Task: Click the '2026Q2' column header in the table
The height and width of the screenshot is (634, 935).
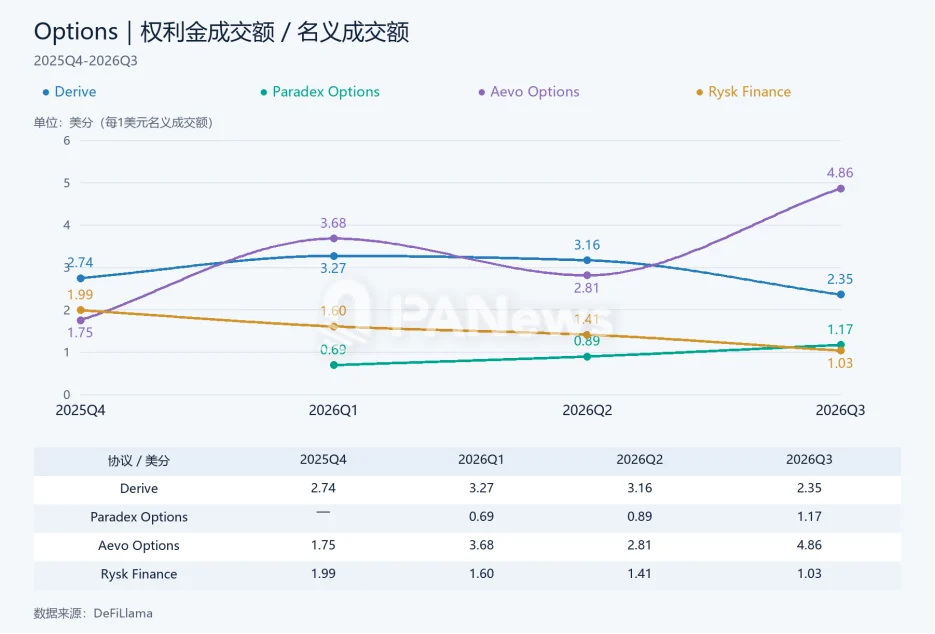Action: pos(640,460)
